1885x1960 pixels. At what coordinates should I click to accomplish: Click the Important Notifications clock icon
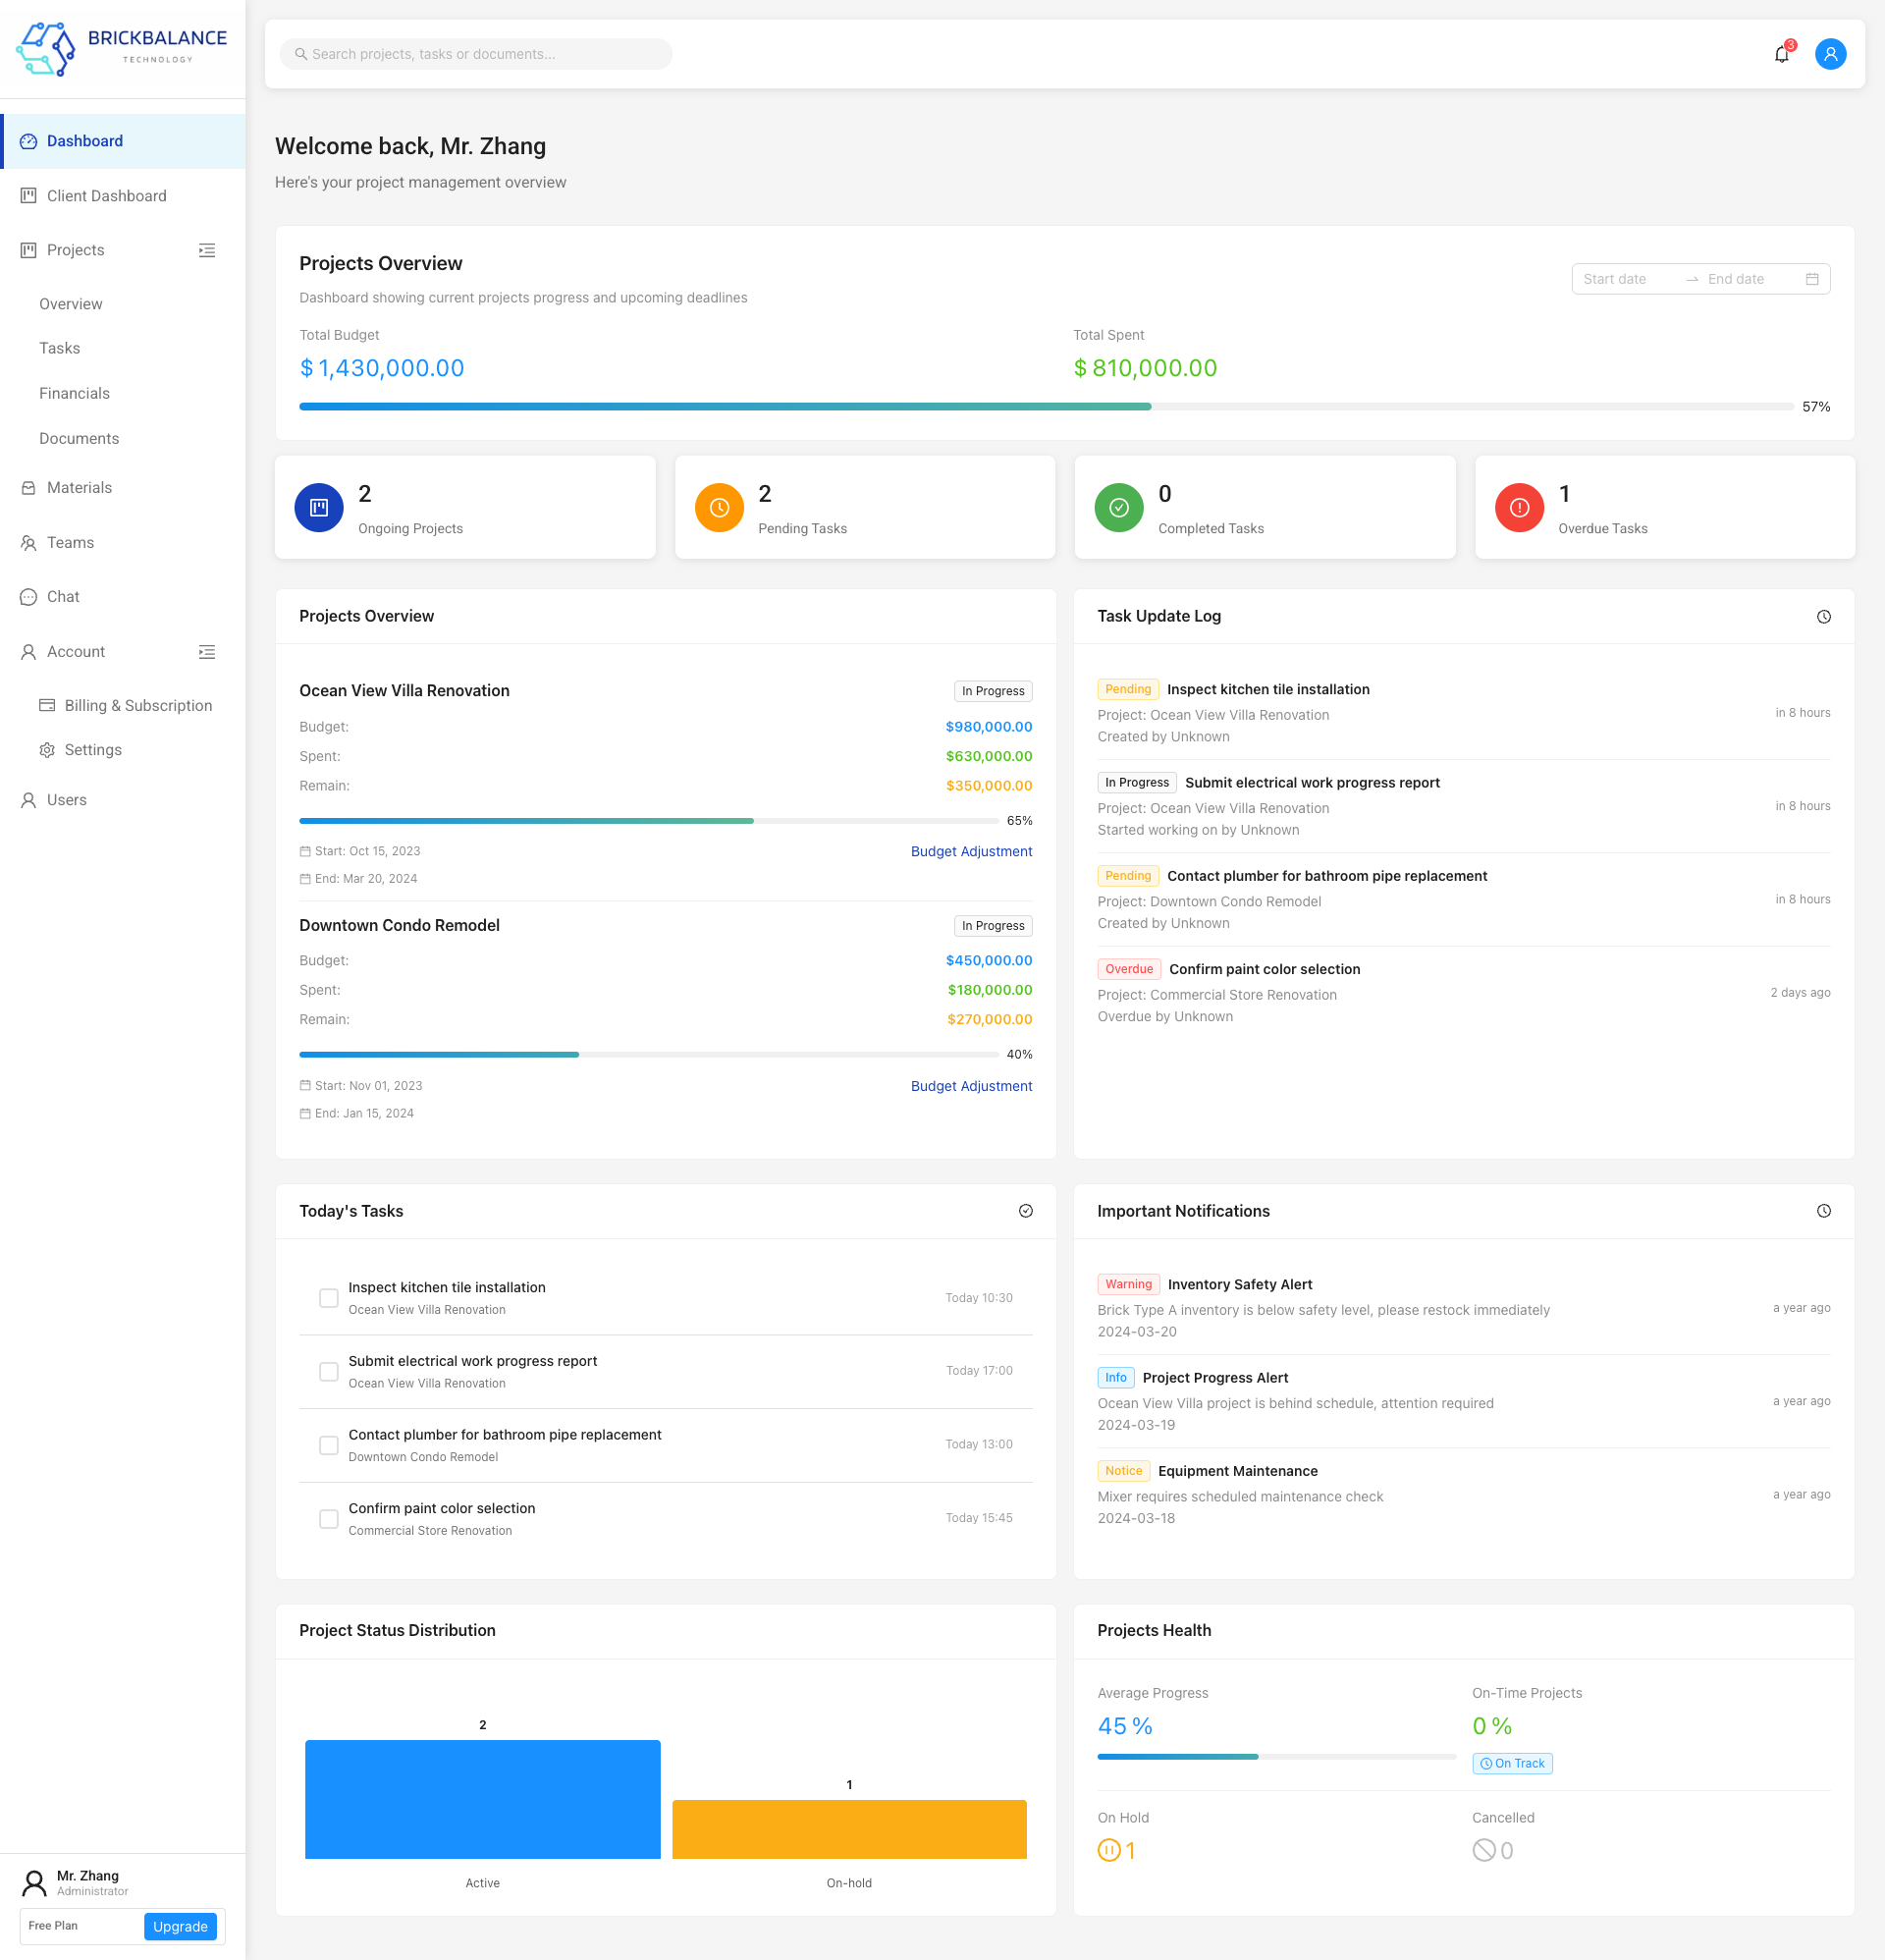(x=1823, y=1211)
